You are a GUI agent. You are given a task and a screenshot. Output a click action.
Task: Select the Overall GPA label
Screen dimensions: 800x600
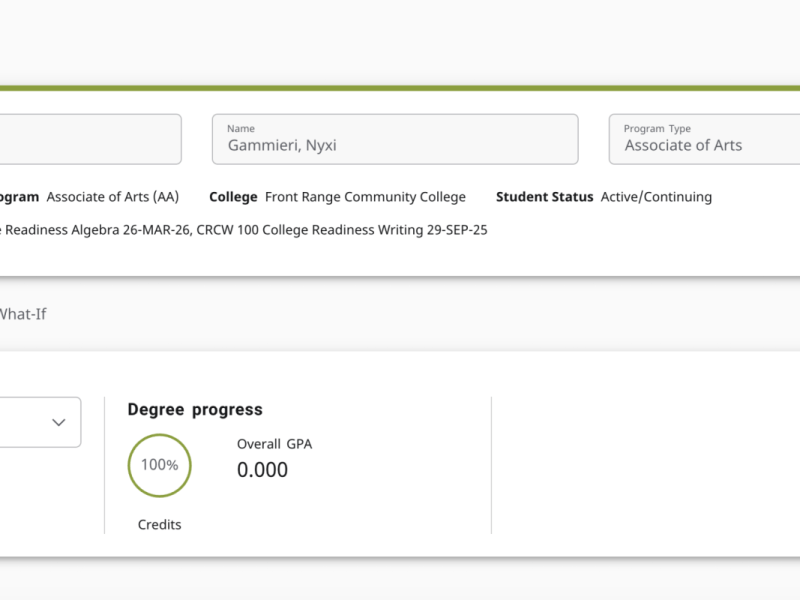click(274, 444)
